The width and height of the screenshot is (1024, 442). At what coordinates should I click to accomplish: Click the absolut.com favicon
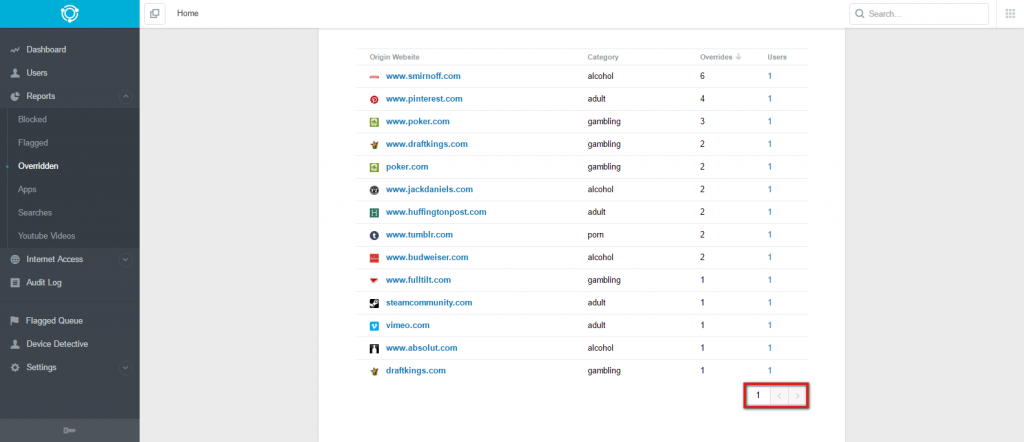pyautogui.click(x=374, y=348)
